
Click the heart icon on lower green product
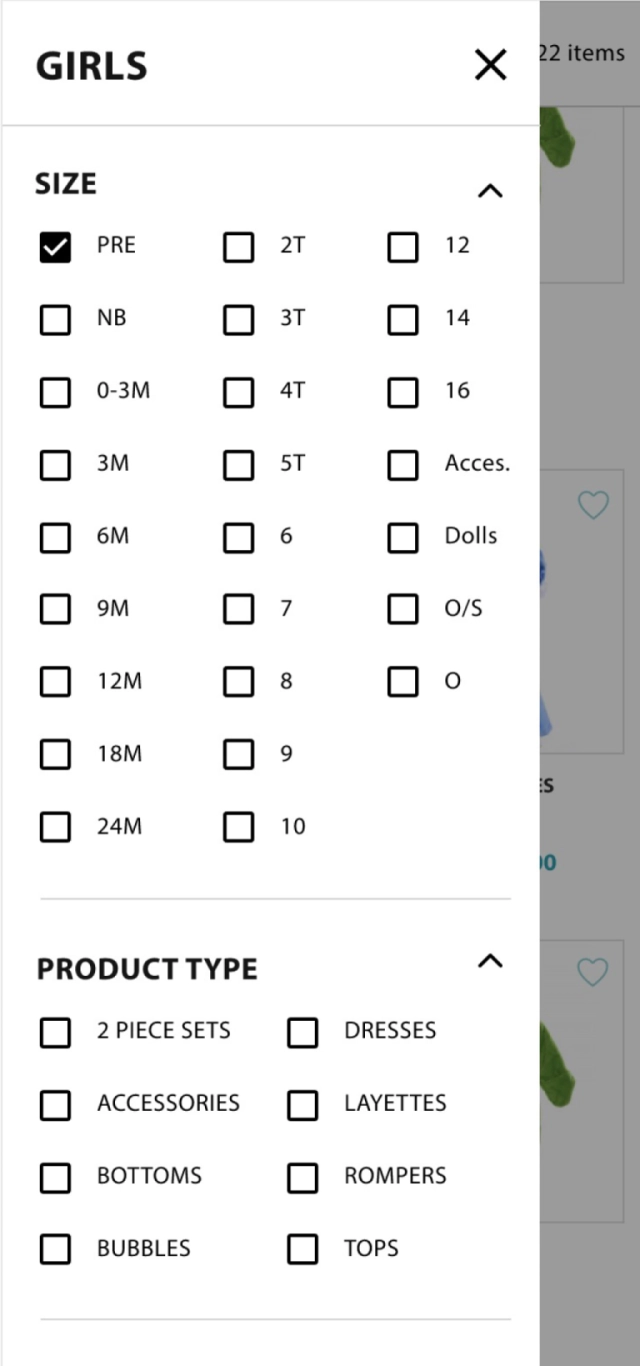pyautogui.click(x=593, y=971)
